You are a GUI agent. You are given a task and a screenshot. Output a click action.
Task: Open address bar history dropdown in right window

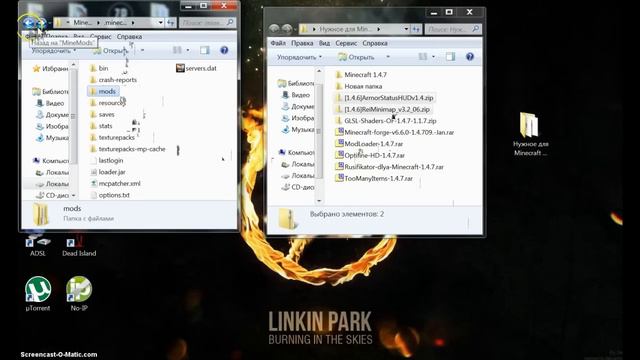click(406, 29)
